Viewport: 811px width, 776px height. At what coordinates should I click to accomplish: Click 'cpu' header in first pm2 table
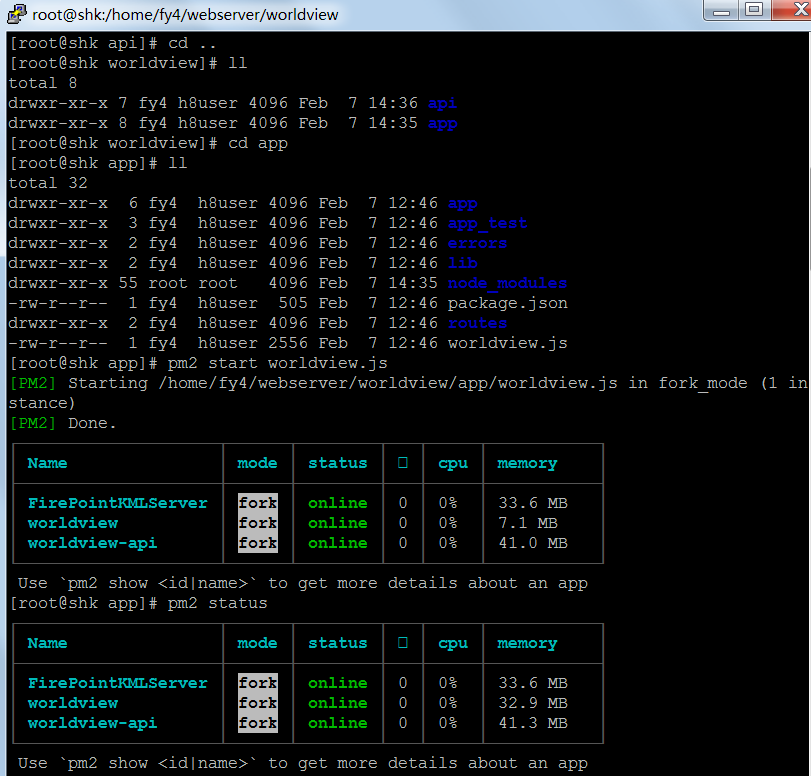(453, 464)
